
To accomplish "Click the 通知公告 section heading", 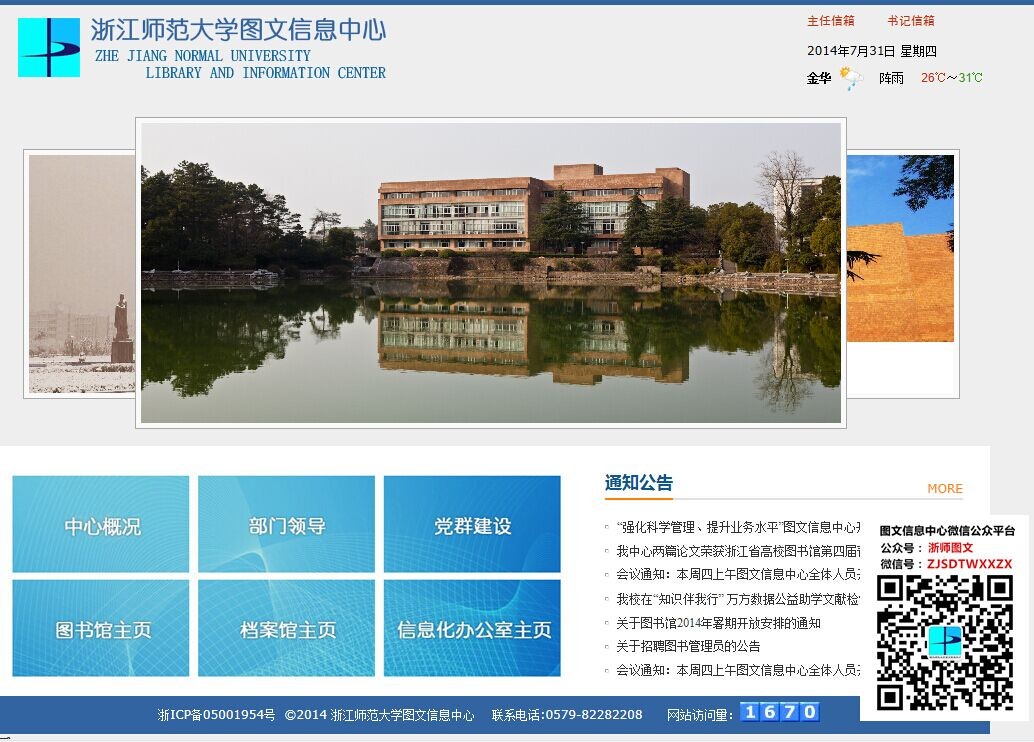I will coord(638,483).
